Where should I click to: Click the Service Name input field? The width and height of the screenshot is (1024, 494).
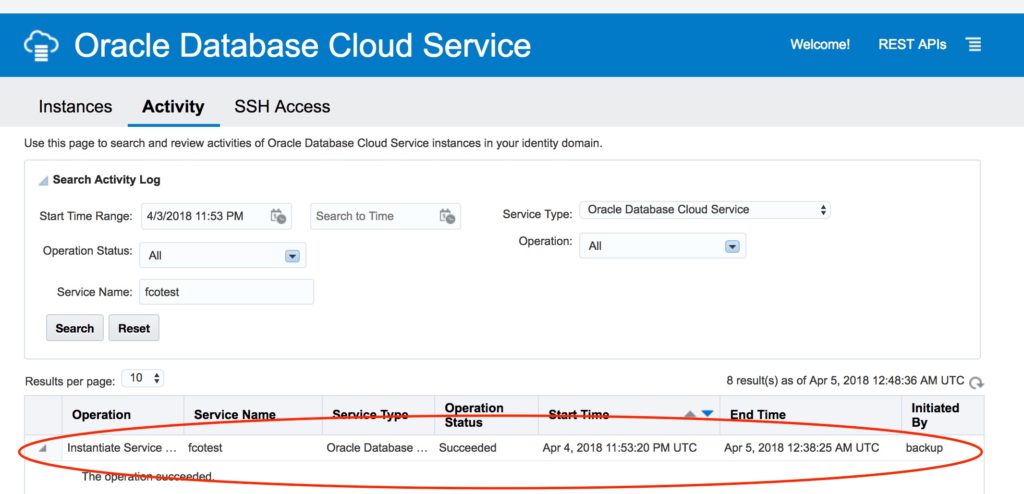coord(226,292)
